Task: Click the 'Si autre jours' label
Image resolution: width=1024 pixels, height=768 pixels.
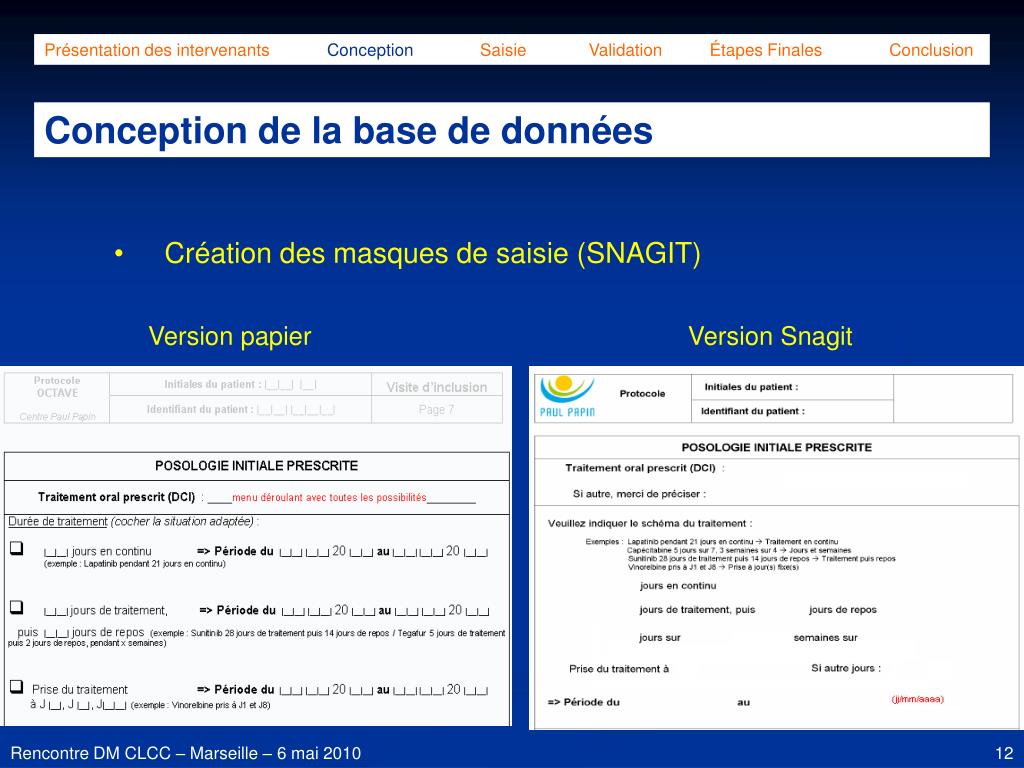Action: pyautogui.click(x=846, y=668)
